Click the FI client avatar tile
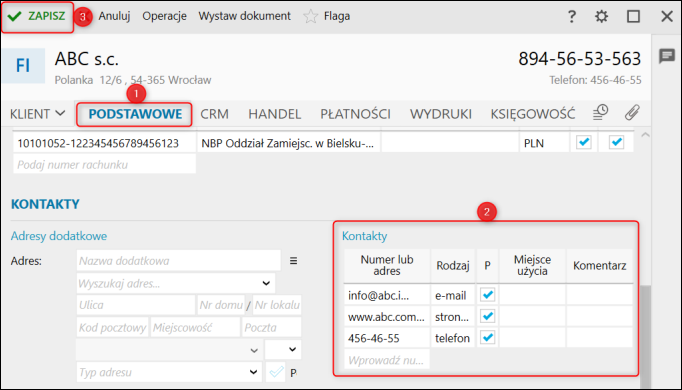 coord(23,66)
